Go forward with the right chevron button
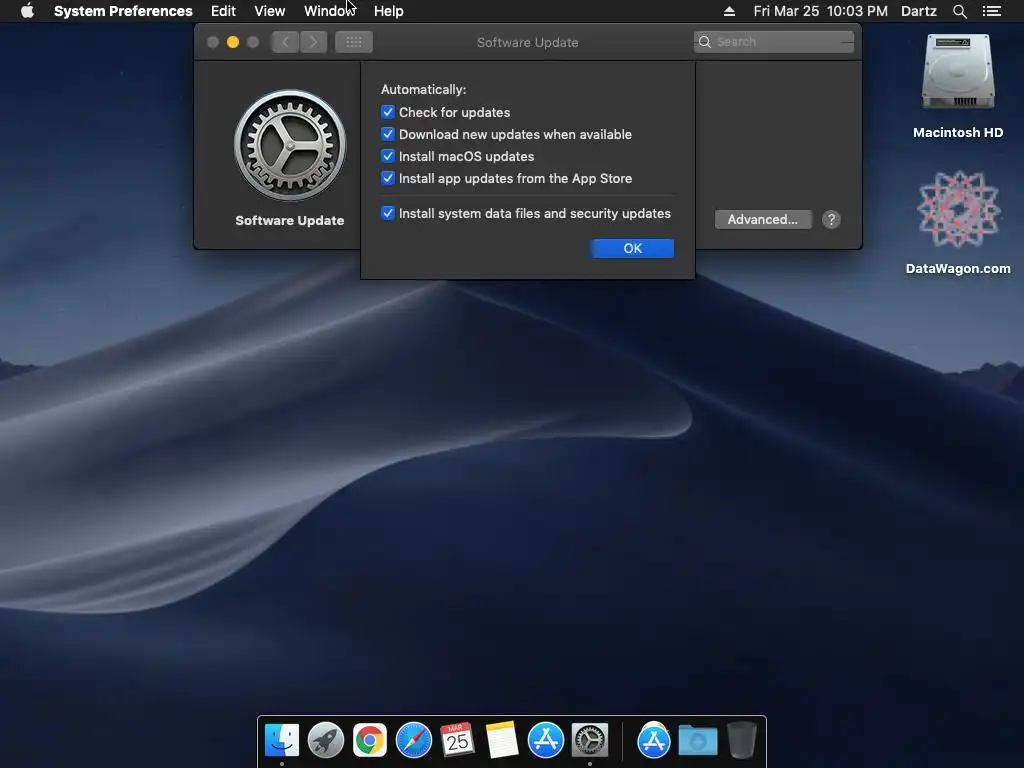 coord(313,42)
